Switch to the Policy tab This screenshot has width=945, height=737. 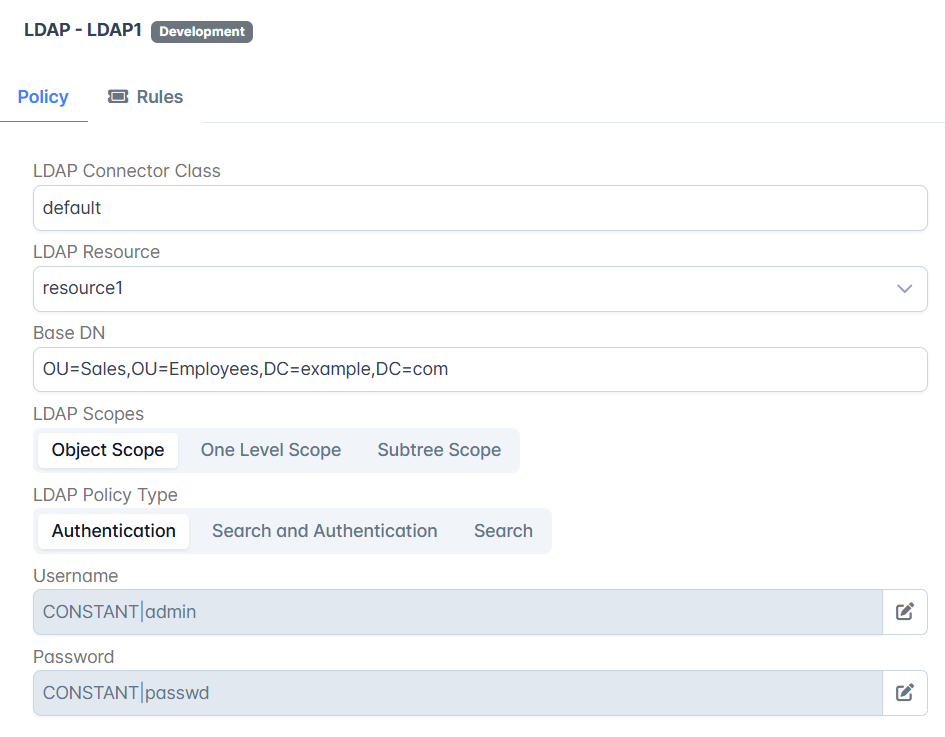click(x=43, y=96)
